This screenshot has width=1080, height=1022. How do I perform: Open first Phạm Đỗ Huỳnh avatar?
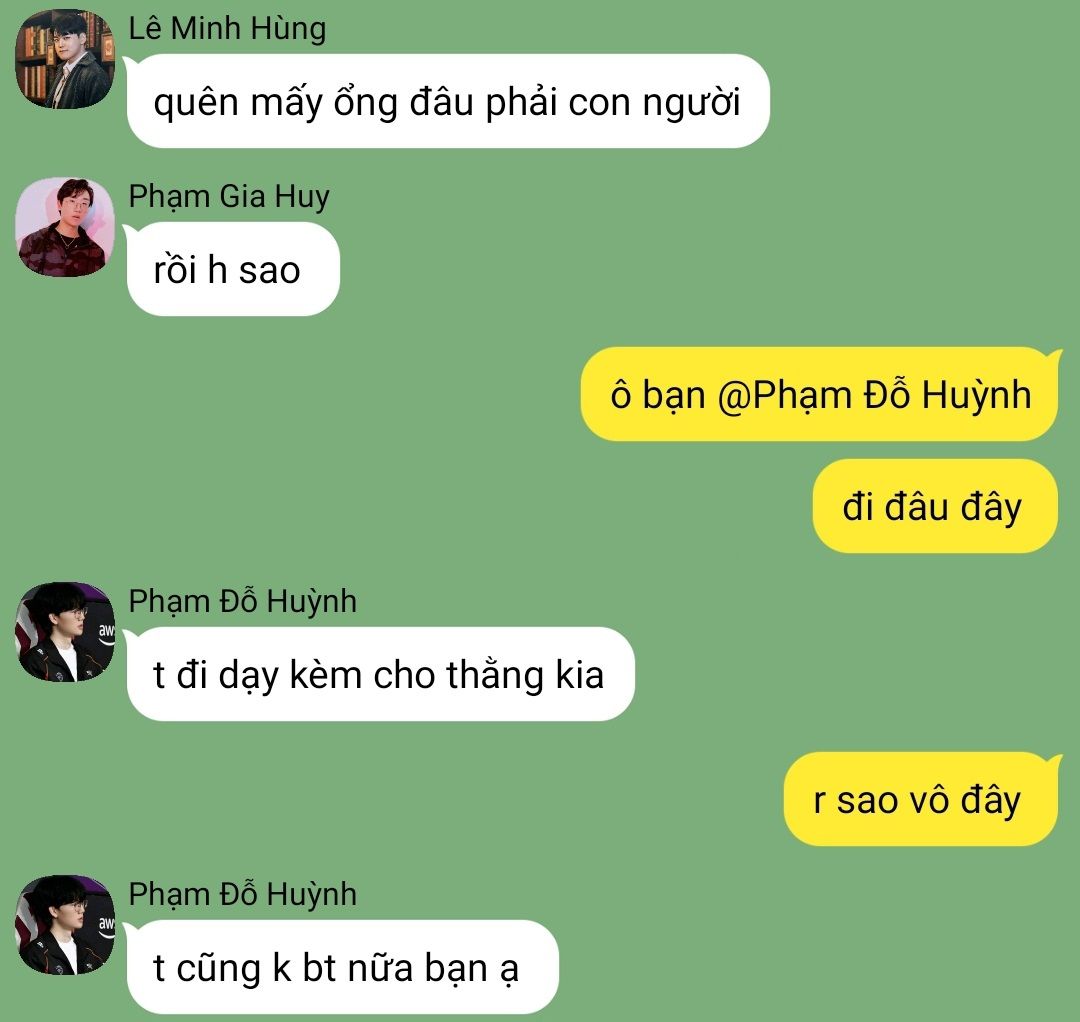[65, 632]
